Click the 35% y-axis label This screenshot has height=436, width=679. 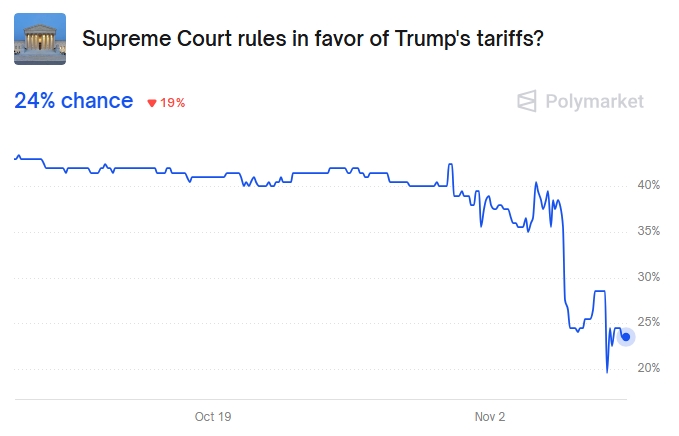coord(648,231)
